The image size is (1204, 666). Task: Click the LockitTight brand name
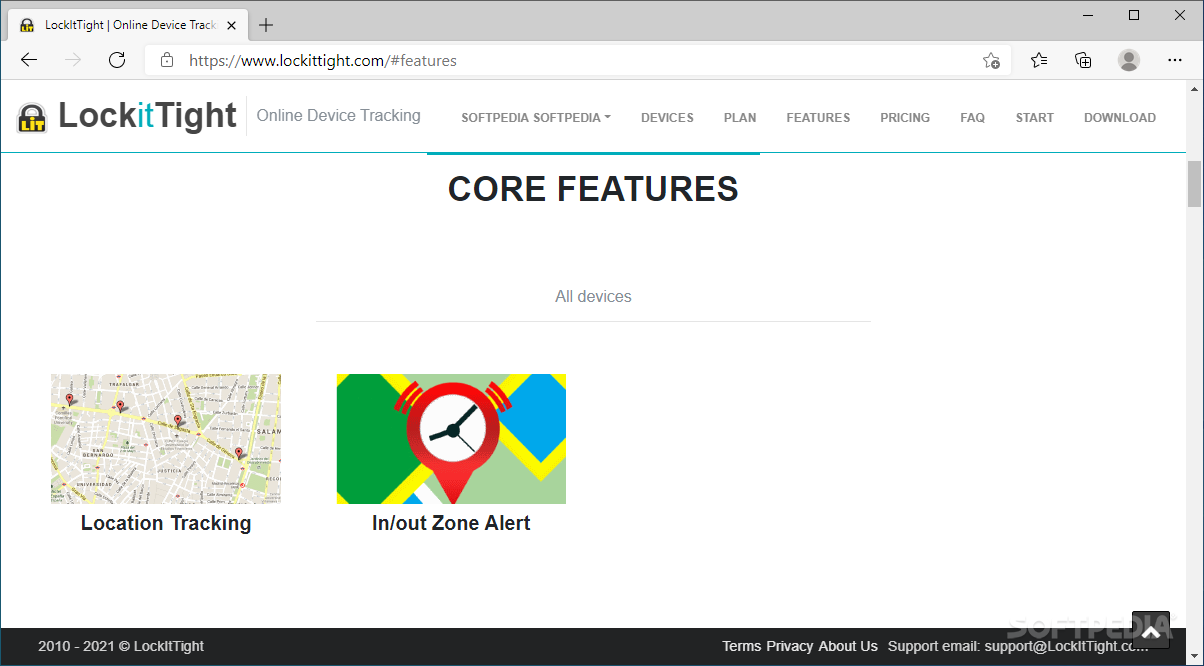pyautogui.click(x=147, y=116)
